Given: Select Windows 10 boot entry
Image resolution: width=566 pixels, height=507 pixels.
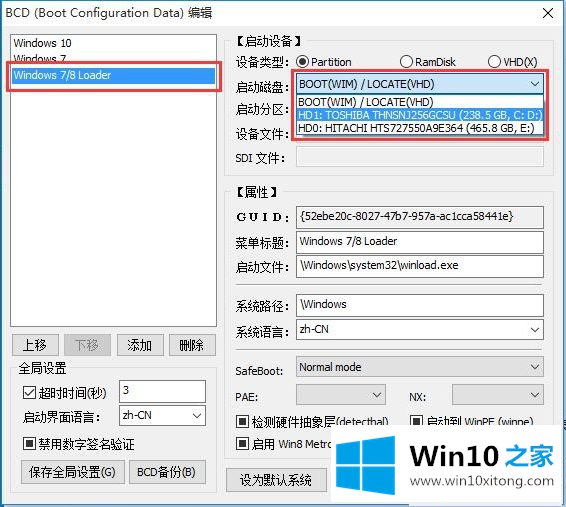Looking at the screenshot, I should coord(113,43).
